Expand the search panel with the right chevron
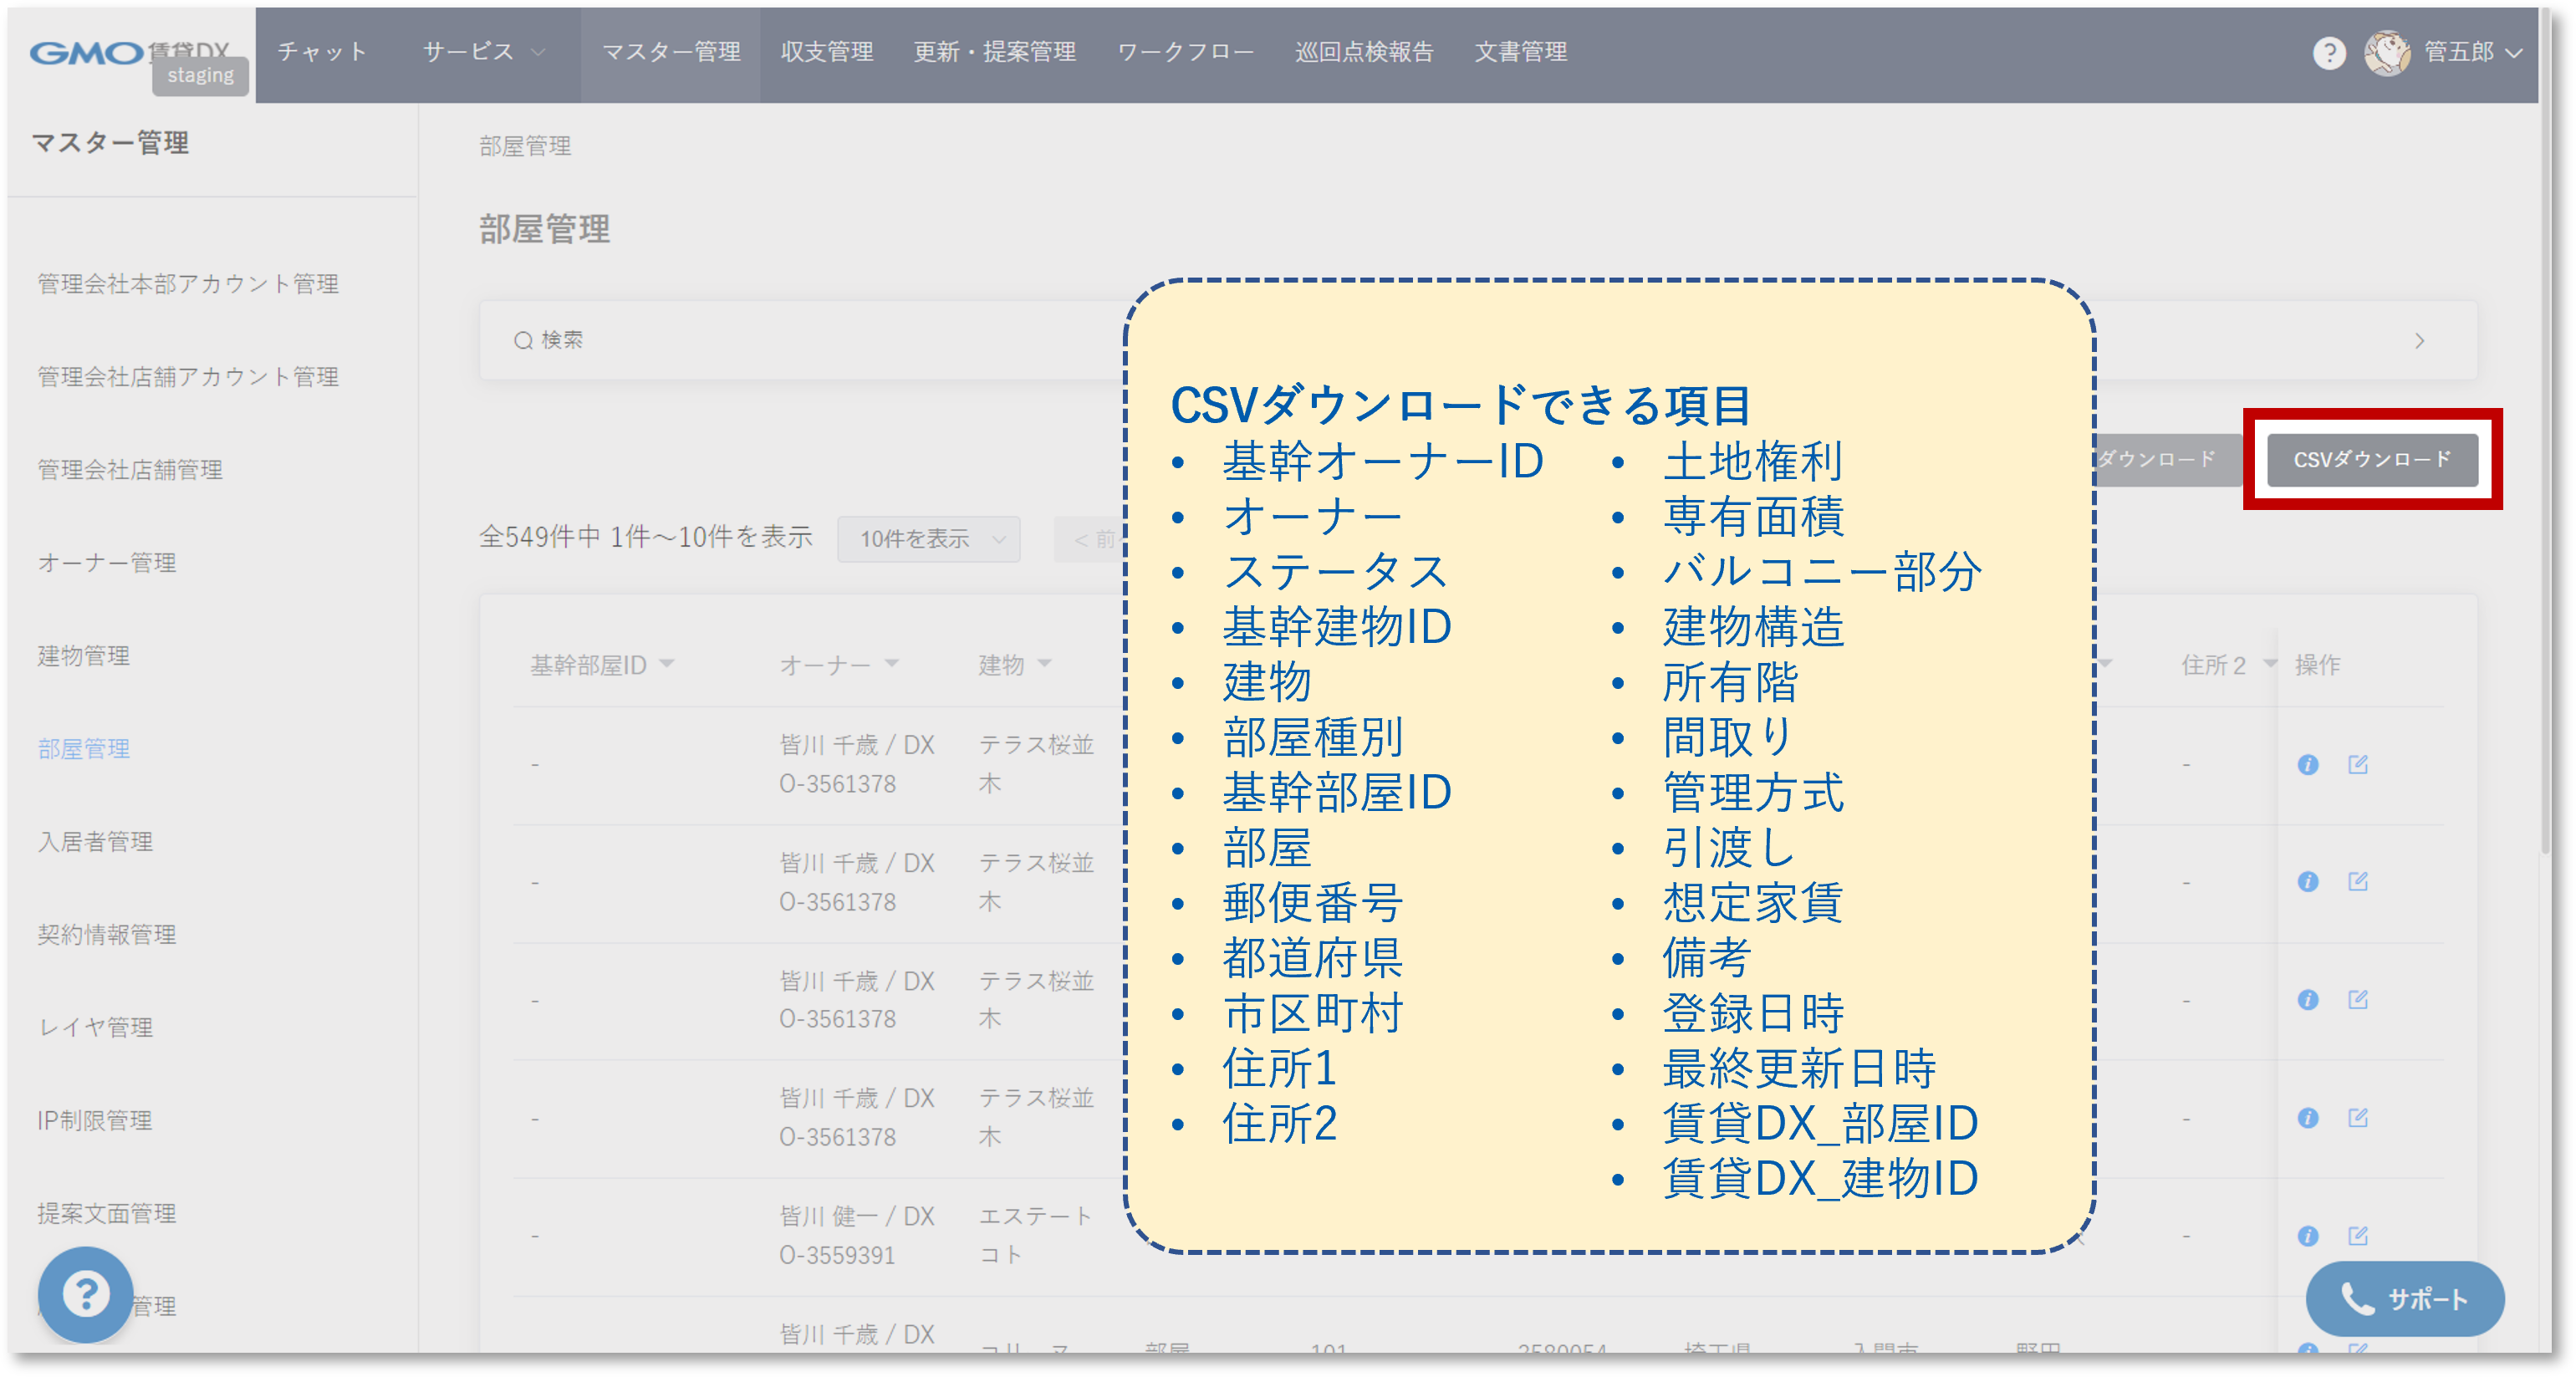Image resolution: width=2576 pixels, height=1377 pixels. tap(2420, 340)
